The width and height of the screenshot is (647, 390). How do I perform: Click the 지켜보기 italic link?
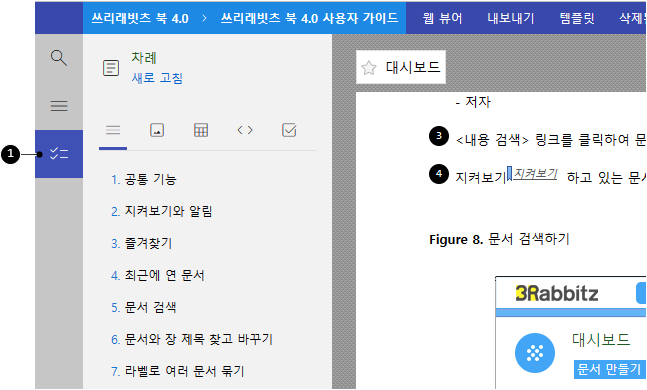point(536,174)
